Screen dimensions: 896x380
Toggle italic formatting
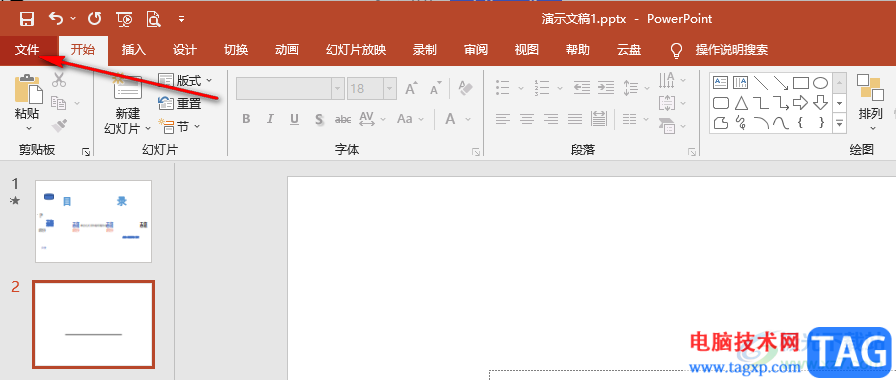tap(270, 119)
